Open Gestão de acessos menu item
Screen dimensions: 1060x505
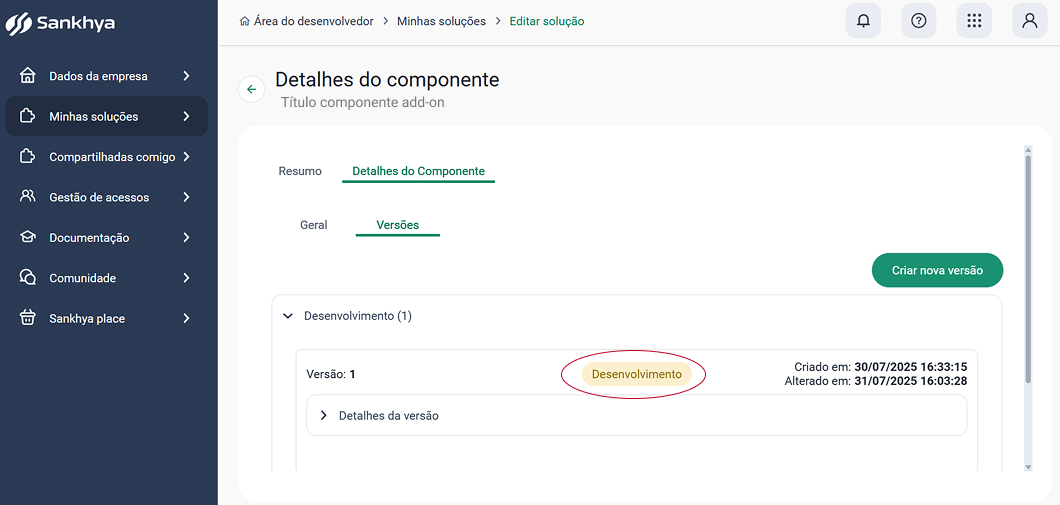point(107,197)
